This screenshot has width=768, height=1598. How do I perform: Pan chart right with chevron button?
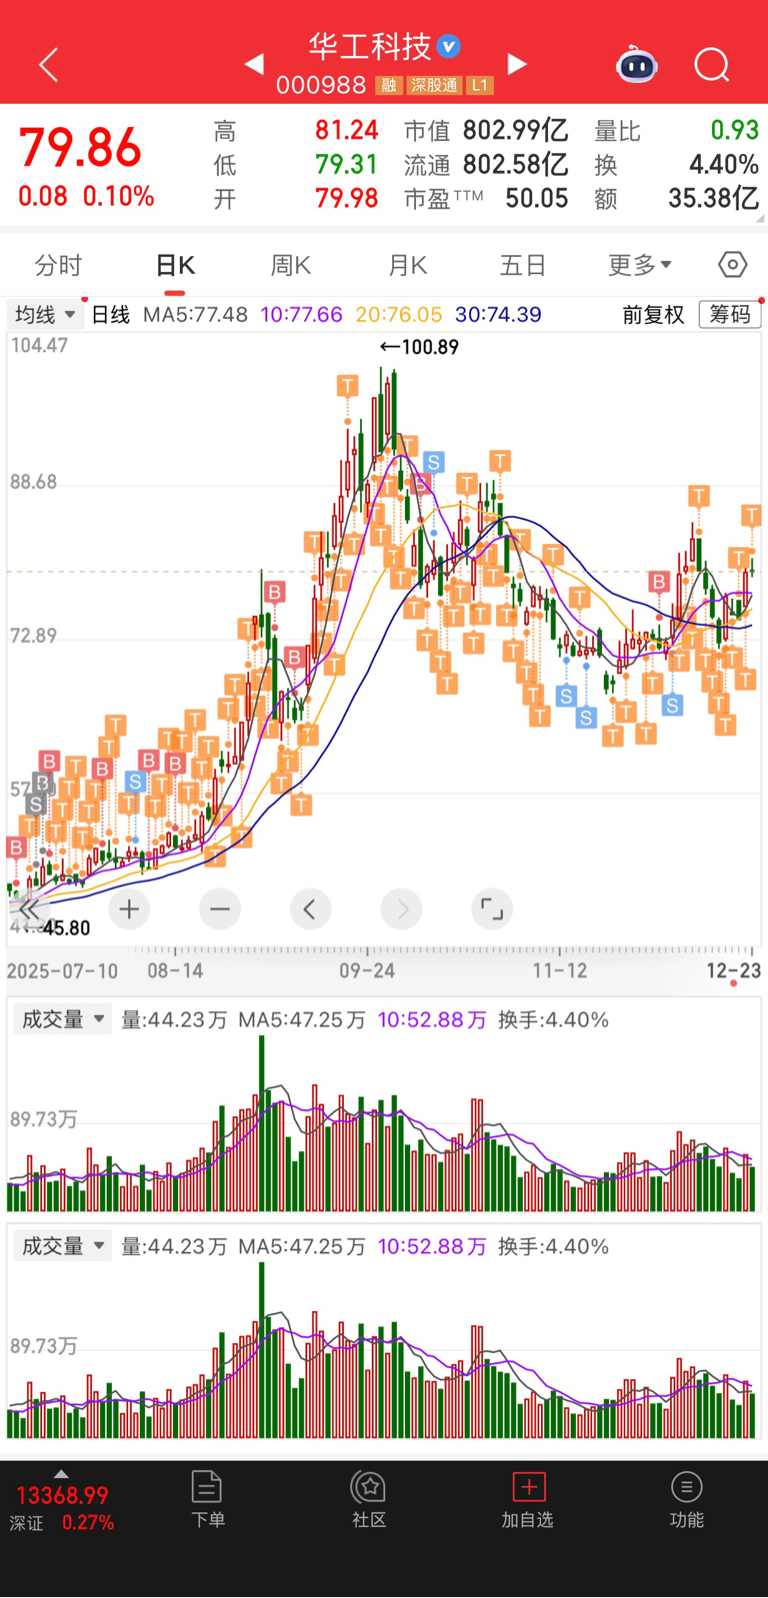[401, 909]
